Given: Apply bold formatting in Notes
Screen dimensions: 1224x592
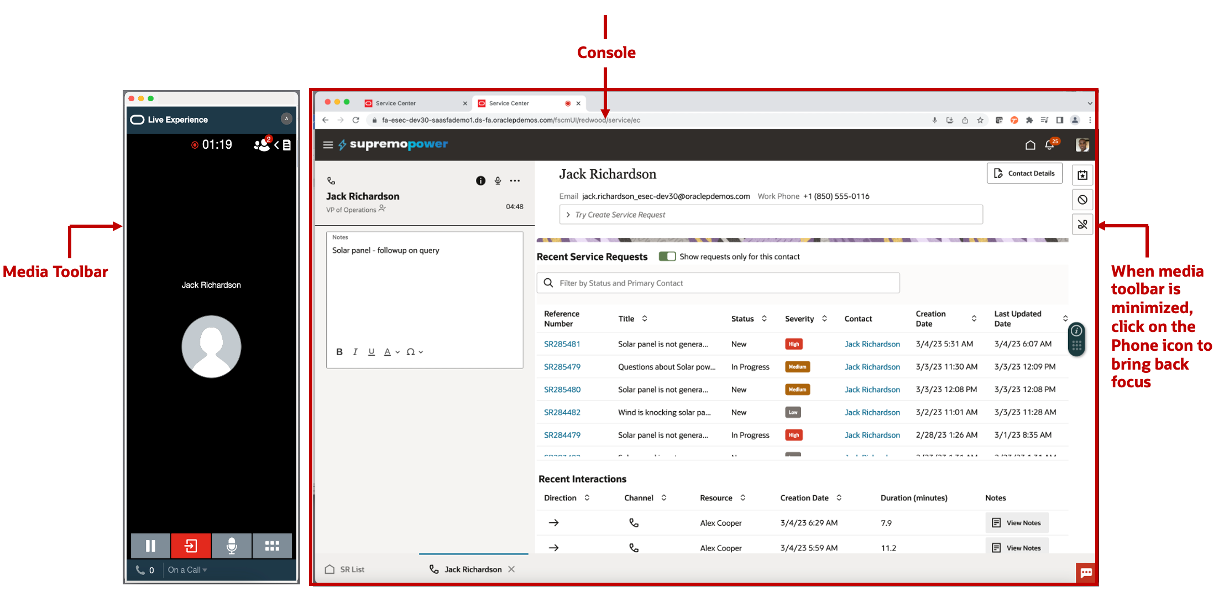Looking at the screenshot, I should point(339,352).
